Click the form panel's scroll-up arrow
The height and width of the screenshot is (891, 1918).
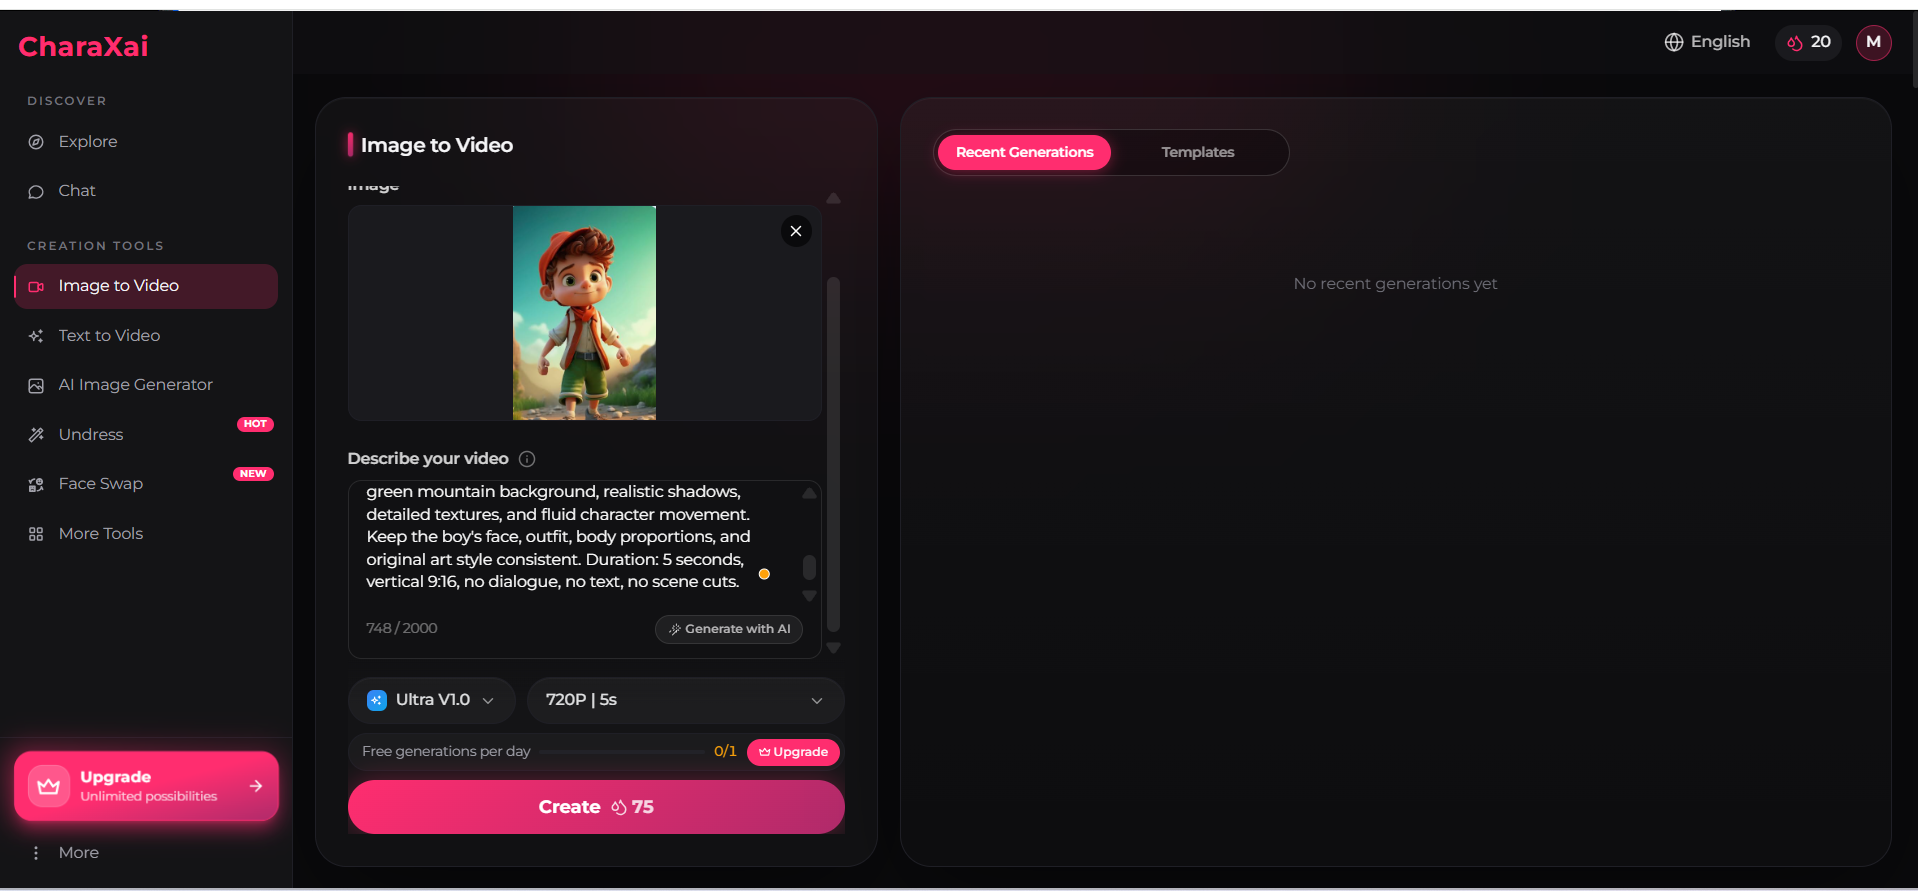833,198
